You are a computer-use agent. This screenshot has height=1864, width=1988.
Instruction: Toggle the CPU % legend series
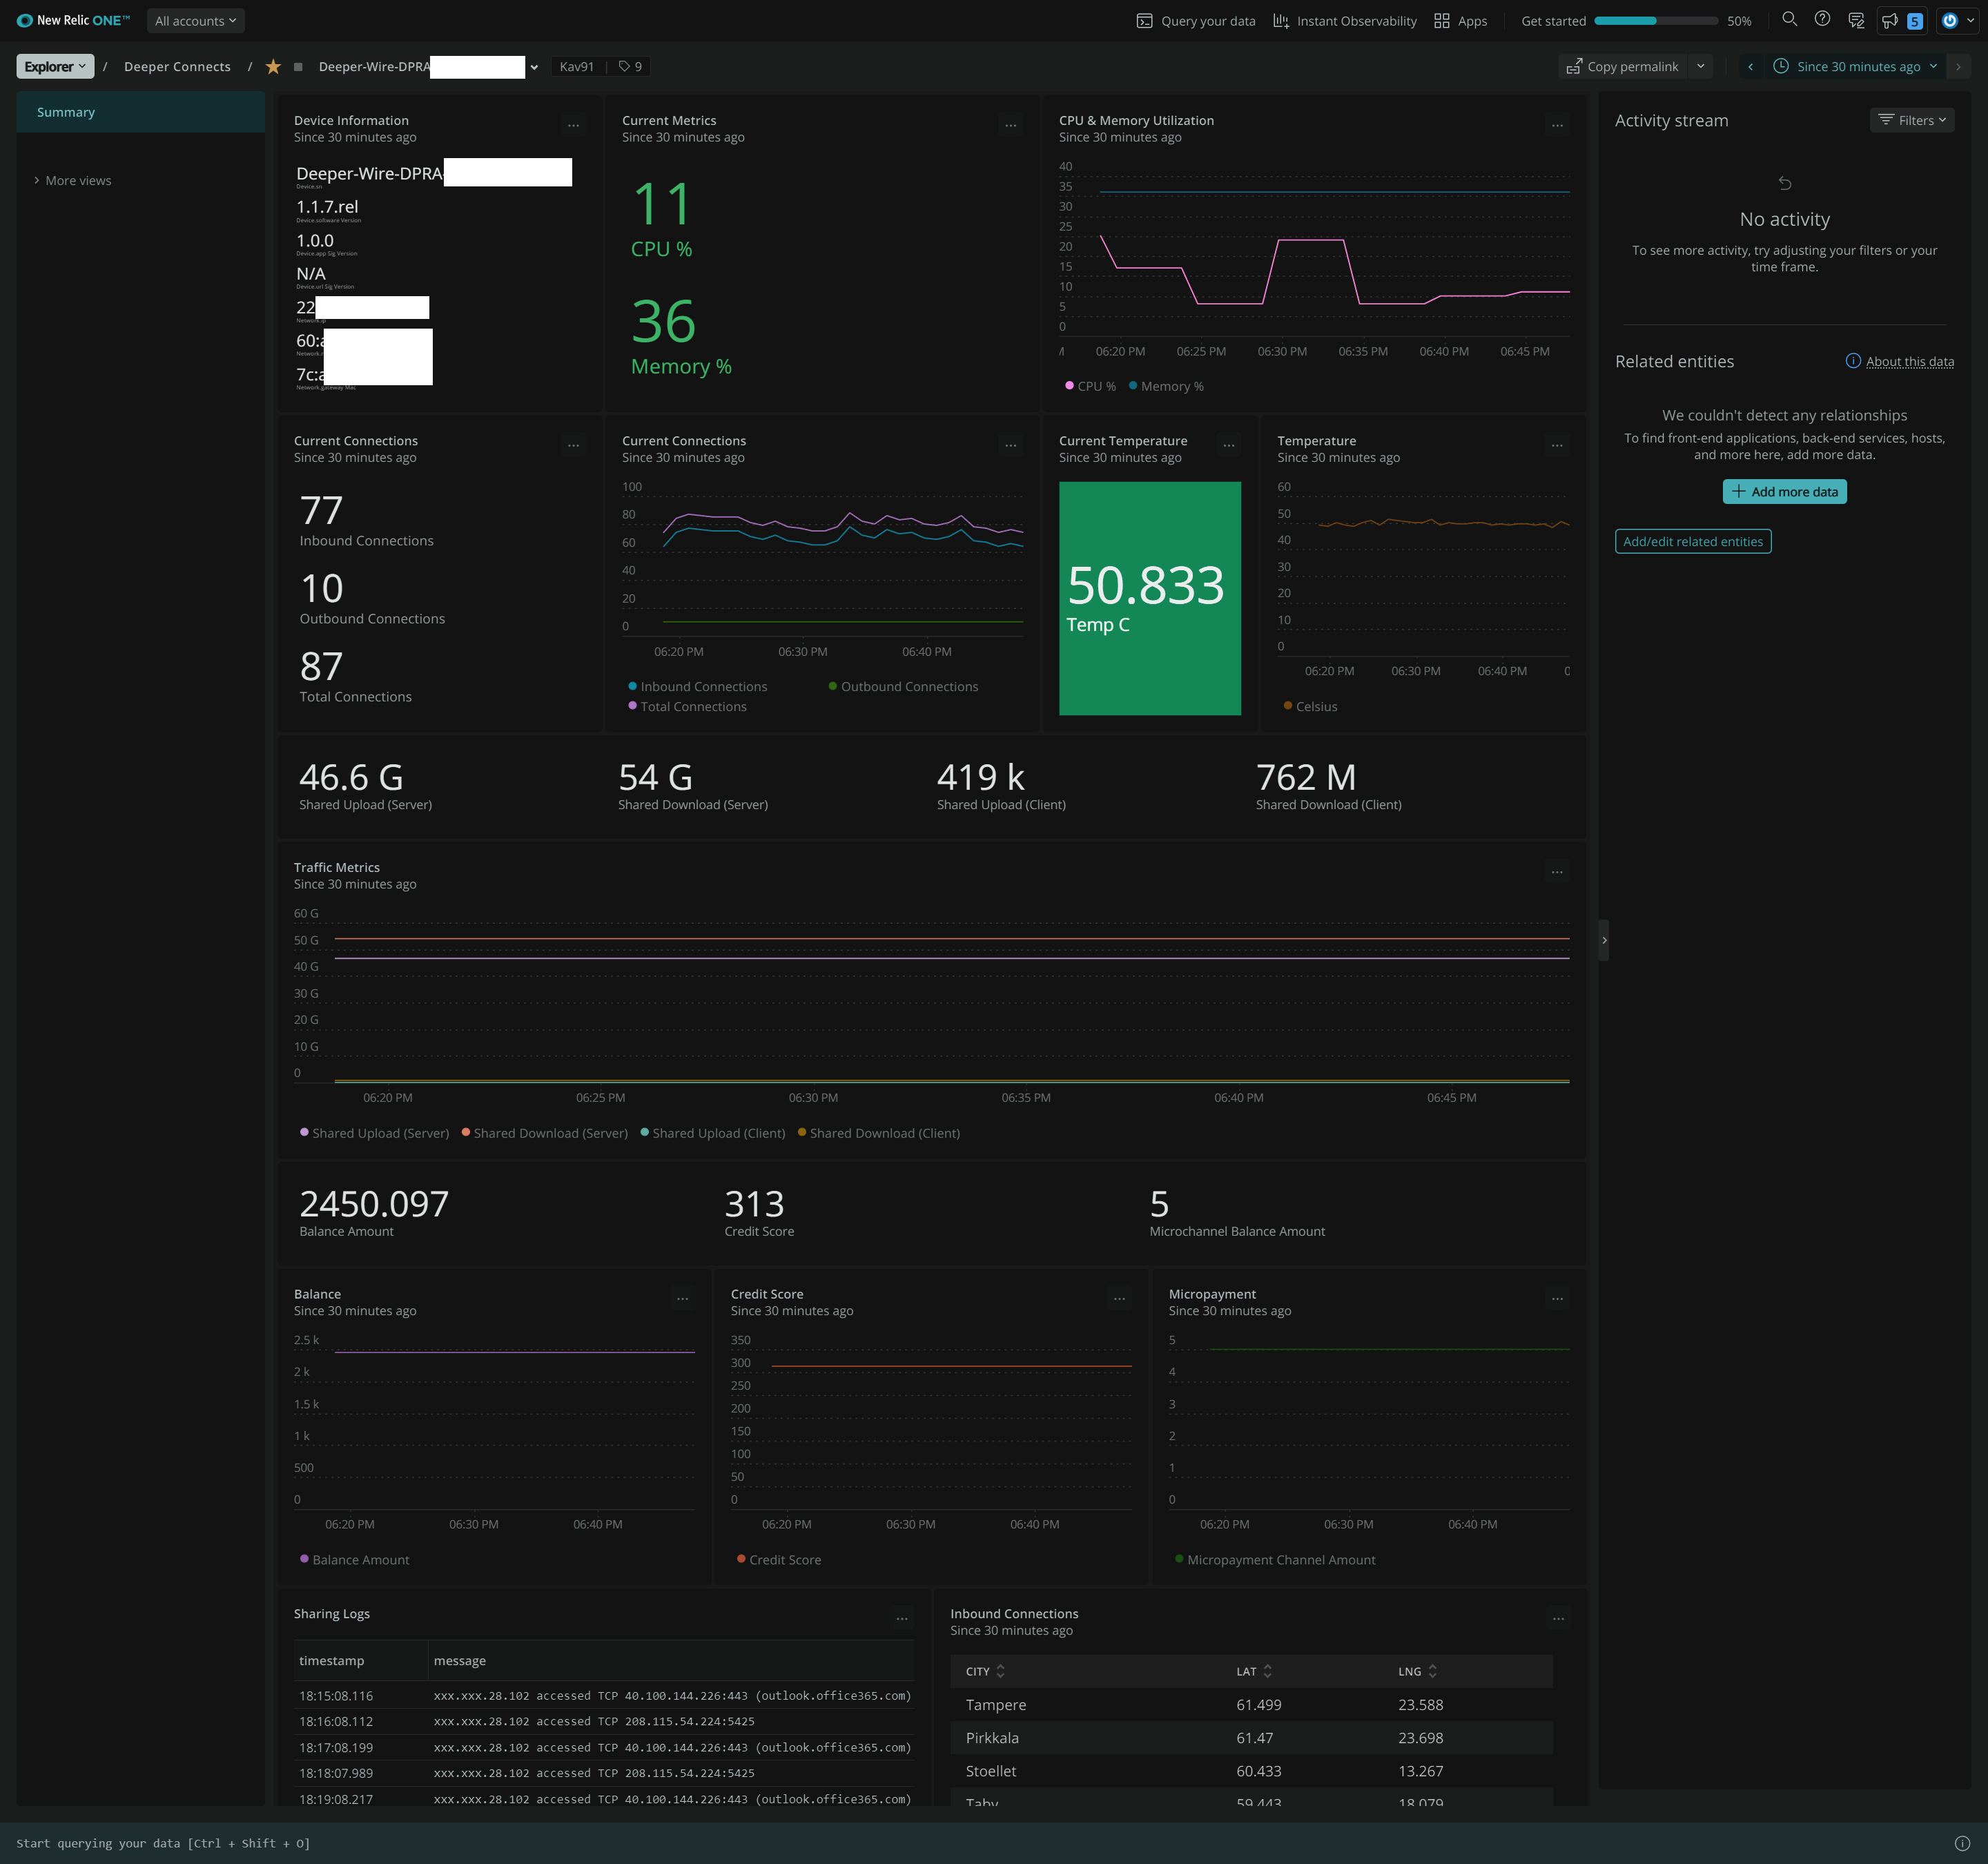(x=1090, y=386)
